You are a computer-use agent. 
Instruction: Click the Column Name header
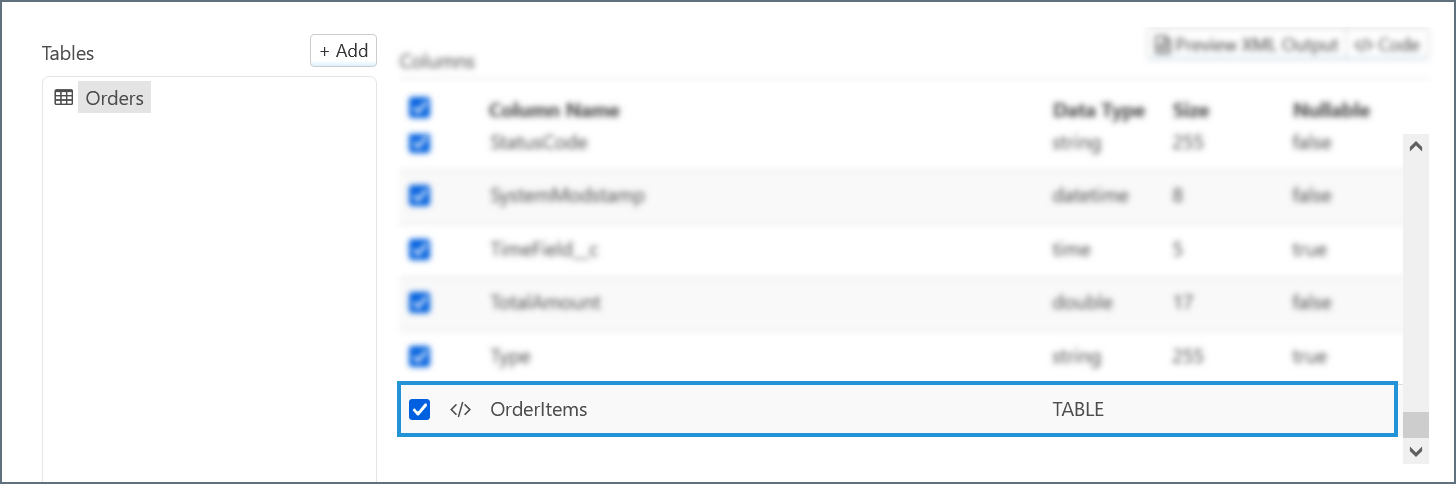[553, 110]
